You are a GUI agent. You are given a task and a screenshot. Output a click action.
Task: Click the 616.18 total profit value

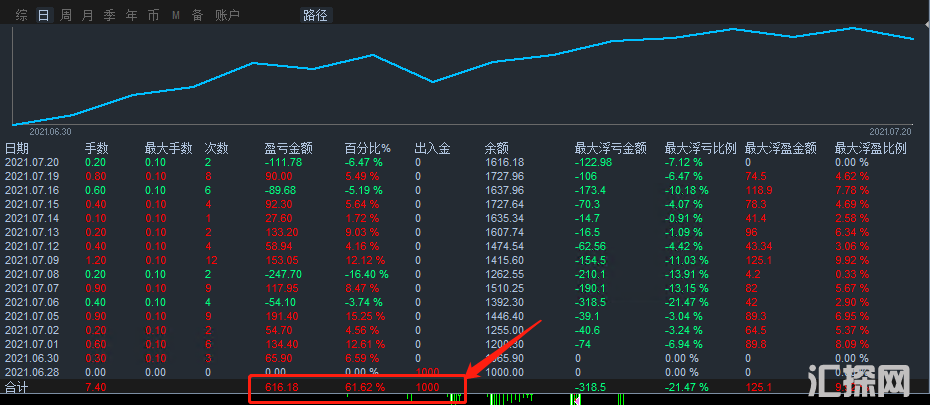coord(284,387)
